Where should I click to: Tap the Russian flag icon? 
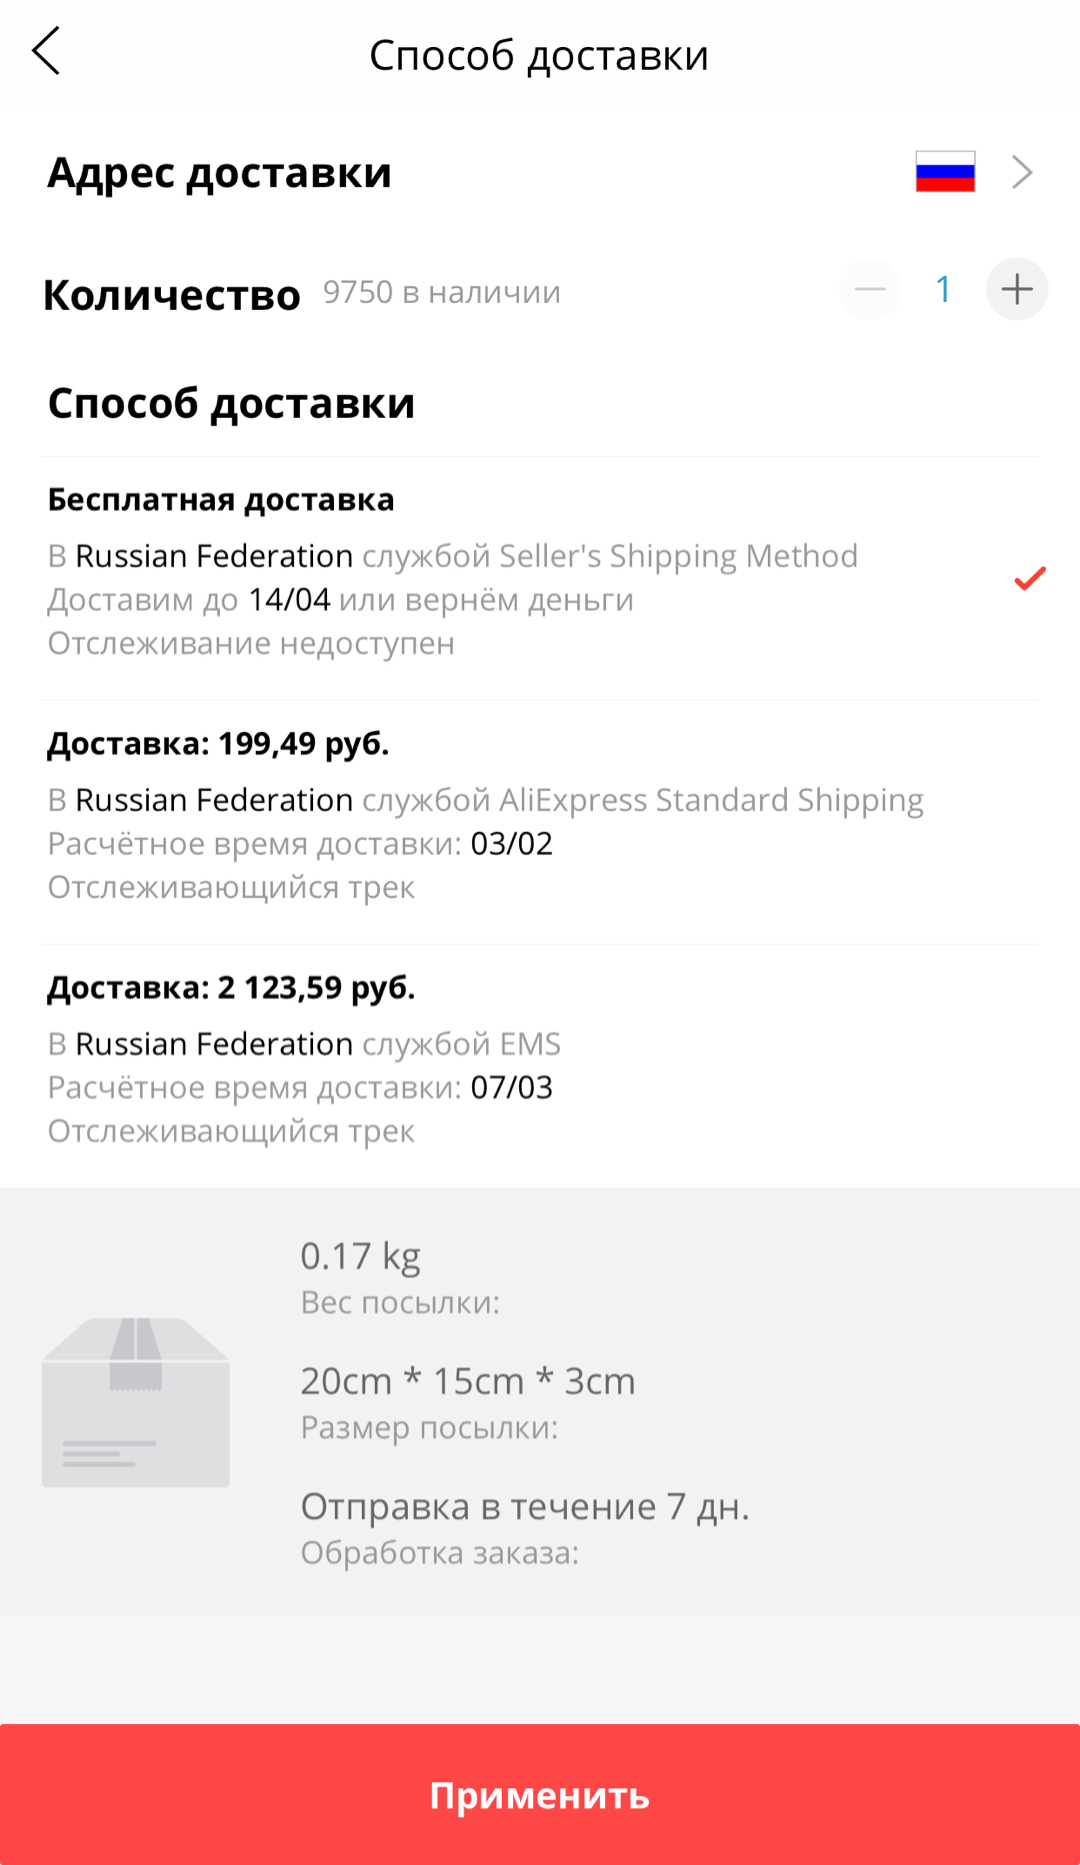click(945, 172)
